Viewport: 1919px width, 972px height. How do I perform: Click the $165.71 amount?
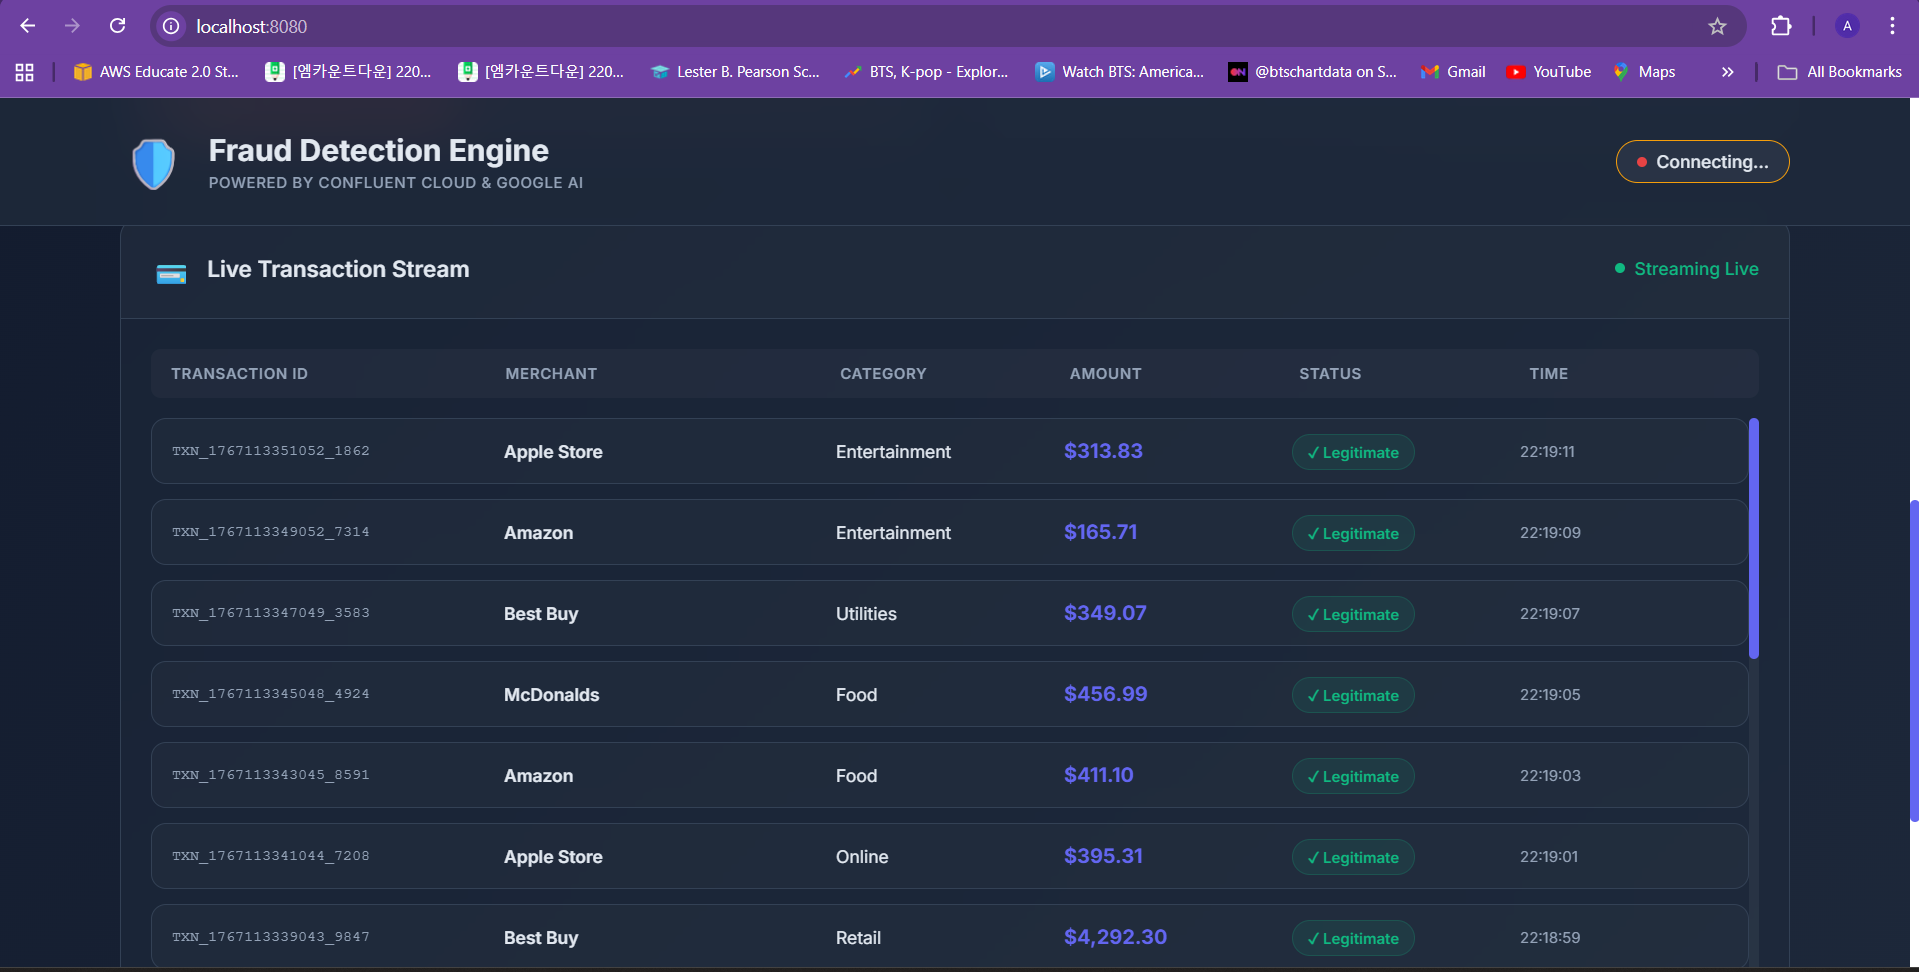(x=1100, y=532)
